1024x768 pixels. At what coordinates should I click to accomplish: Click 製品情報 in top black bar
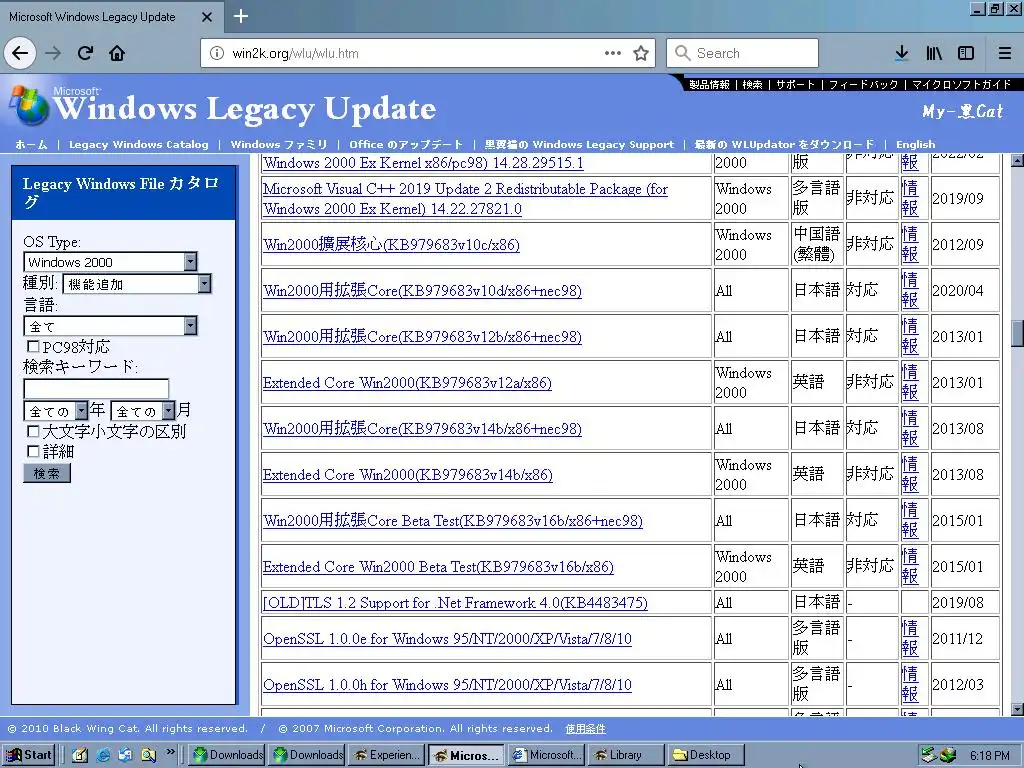click(709, 85)
